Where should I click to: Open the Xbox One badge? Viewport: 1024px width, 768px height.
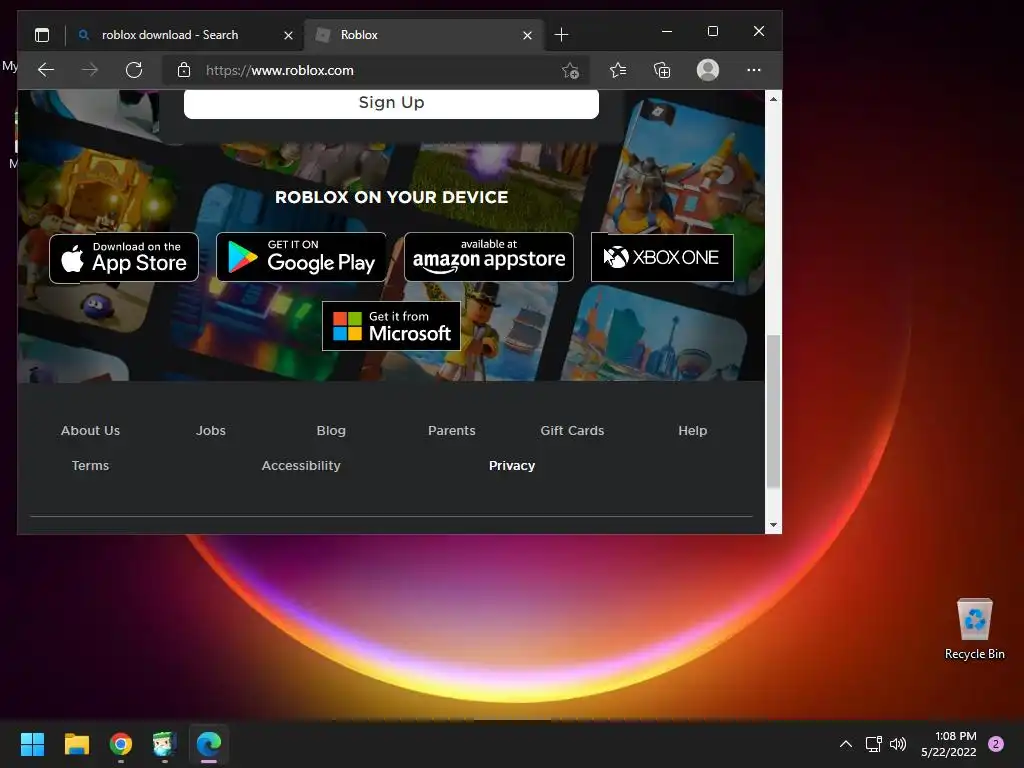(662, 257)
